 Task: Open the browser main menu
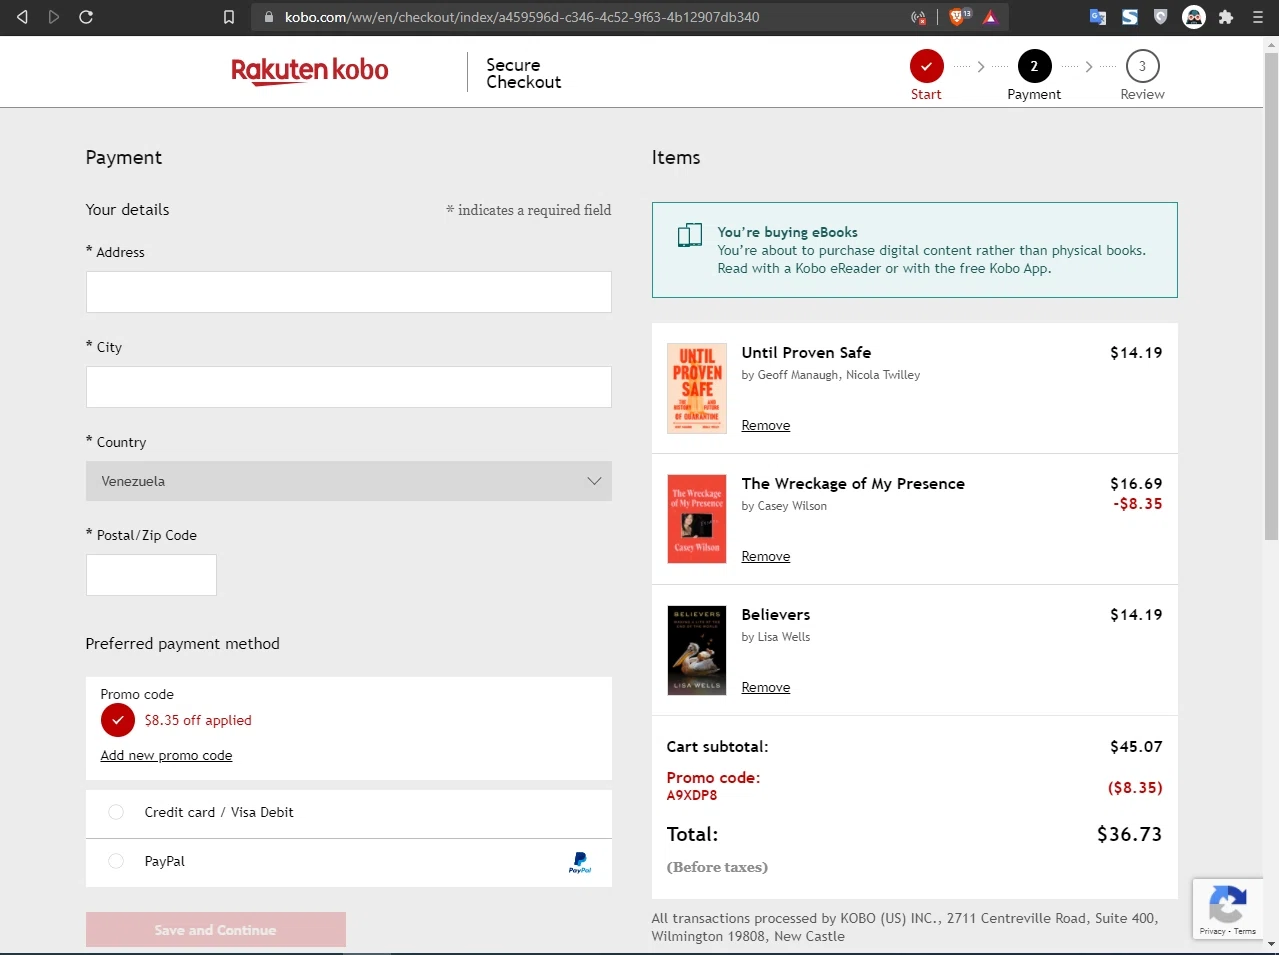pos(1258,17)
